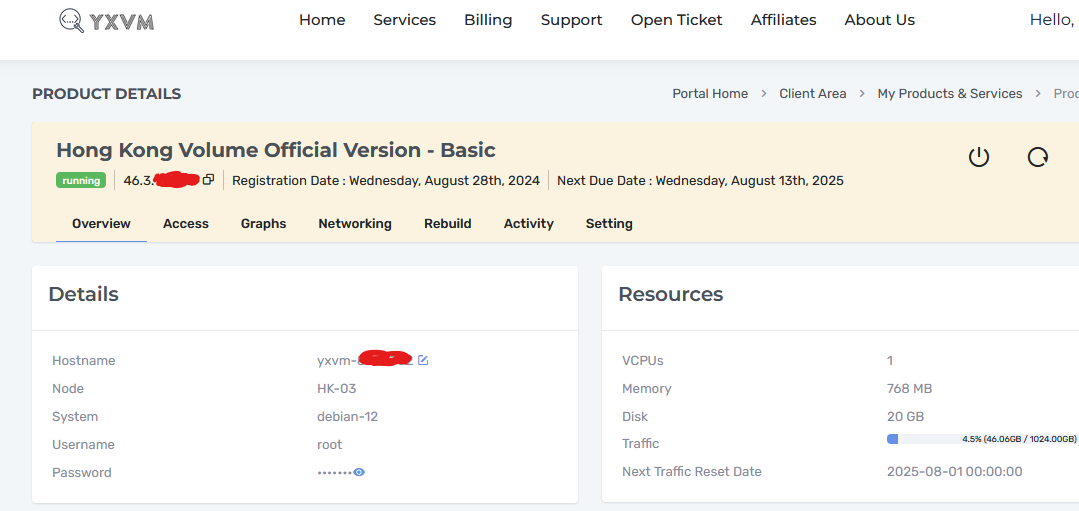Click the power icon for the server
The height and width of the screenshot is (511, 1079).
[x=978, y=157]
